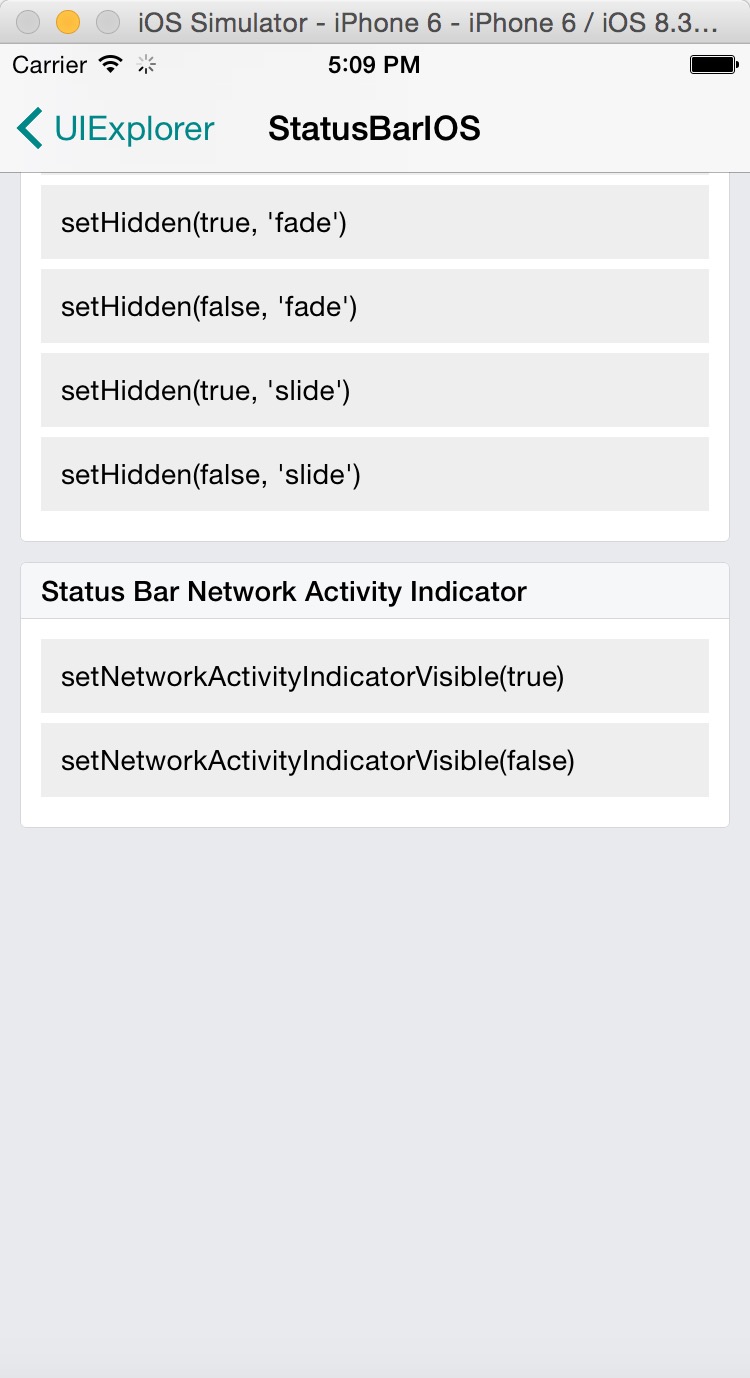Go back via the UIExplorer link

pyautogui.click(x=134, y=129)
